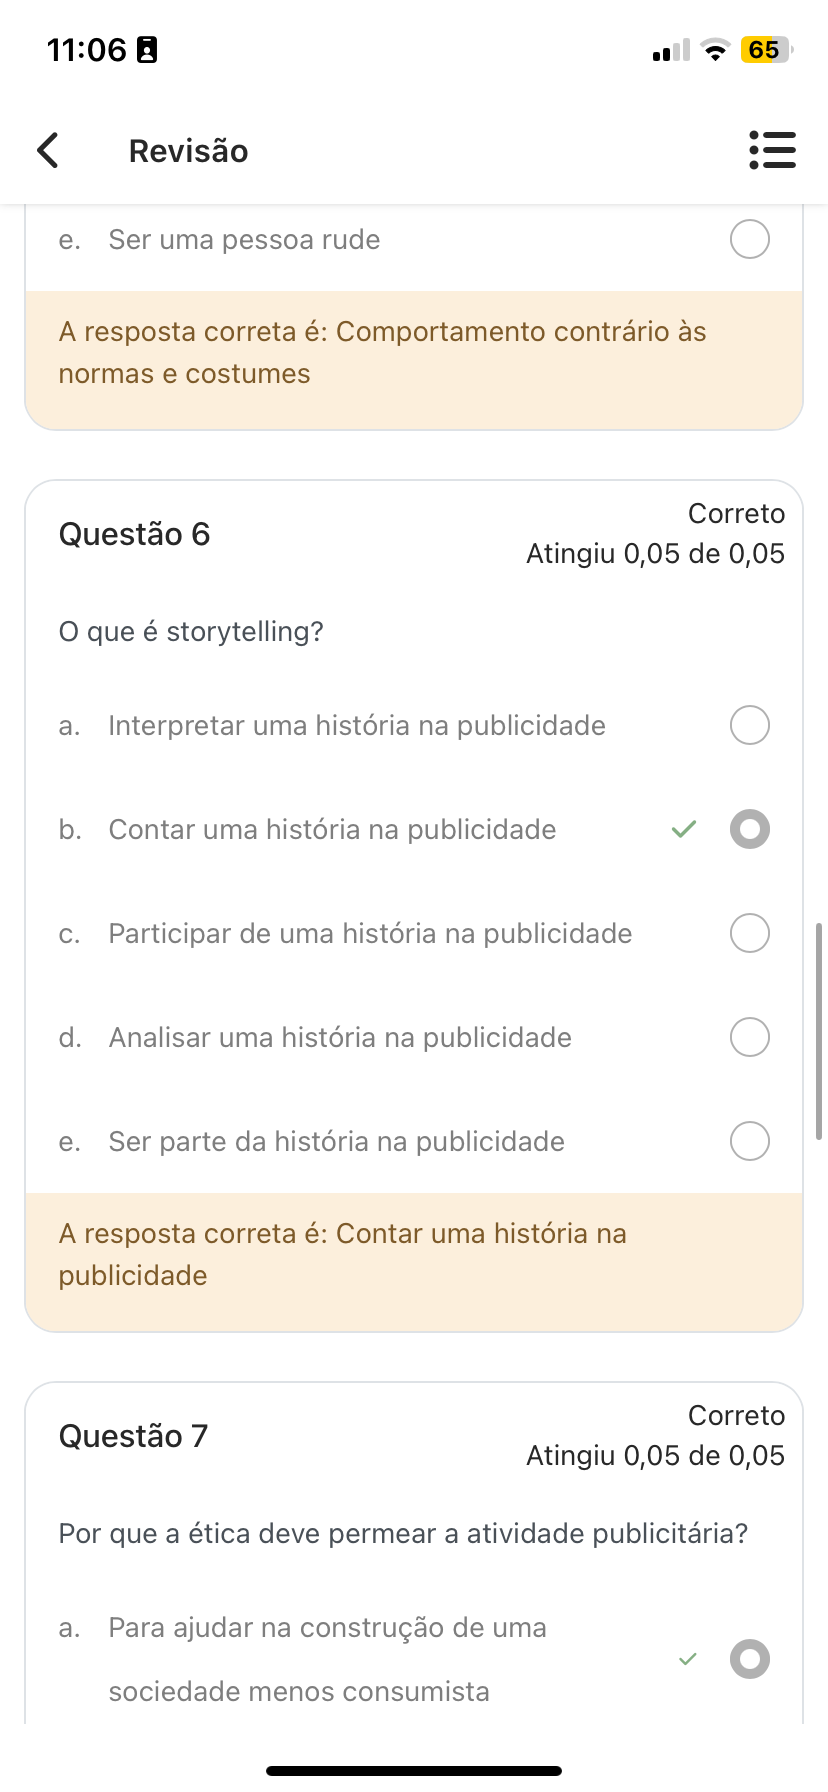Choose "Analisar uma história na publicidade" radio
The height and width of the screenshot is (1792, 828).
[x=750, y=1037]
